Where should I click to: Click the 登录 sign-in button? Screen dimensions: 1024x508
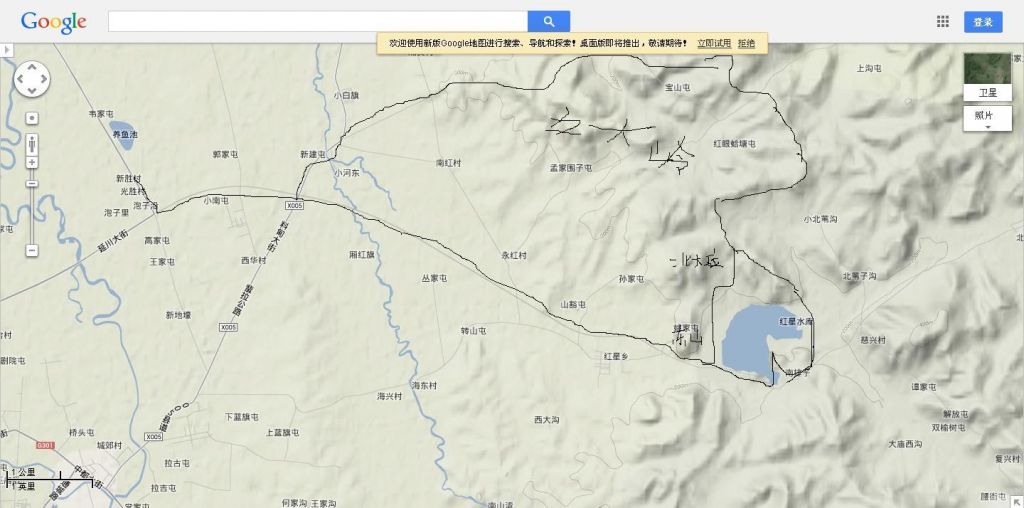click(983, 22)
